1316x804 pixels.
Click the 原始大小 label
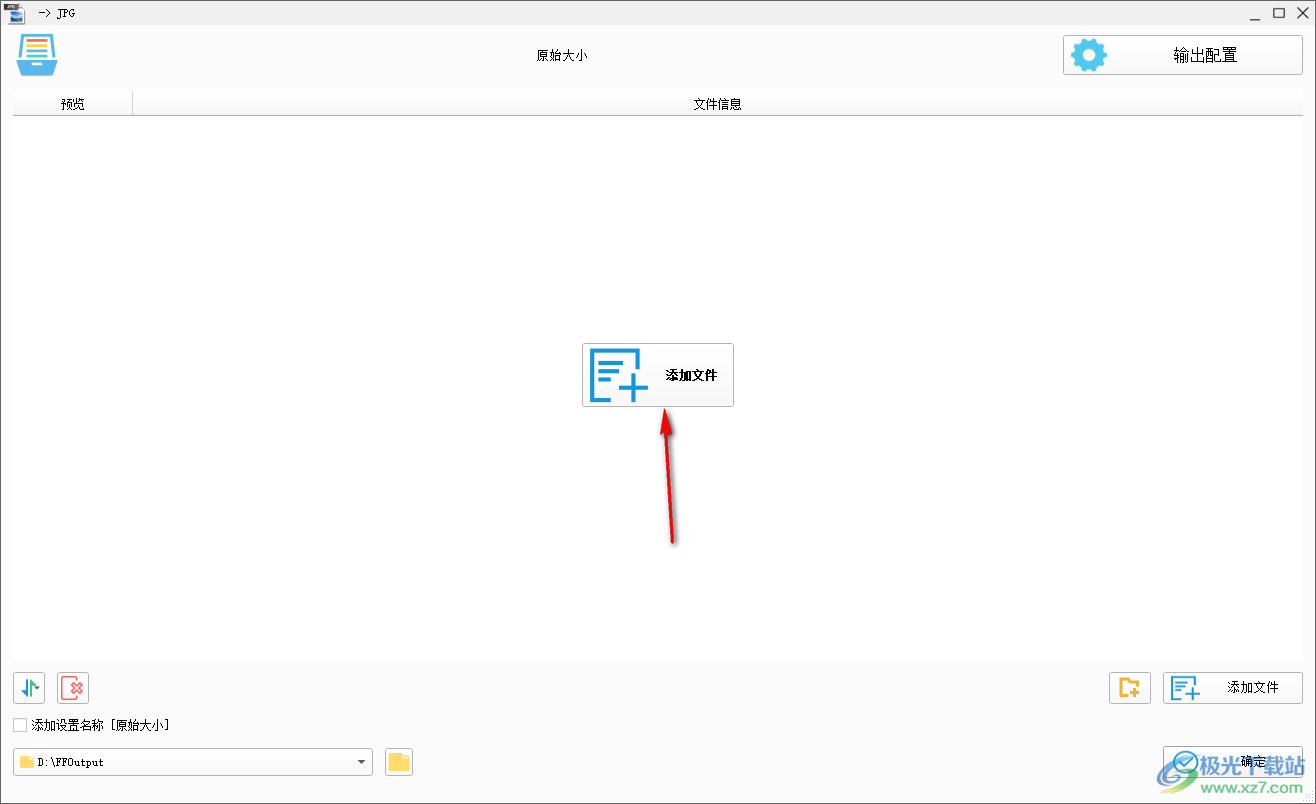pyautogui.click(x=562, y=56)
